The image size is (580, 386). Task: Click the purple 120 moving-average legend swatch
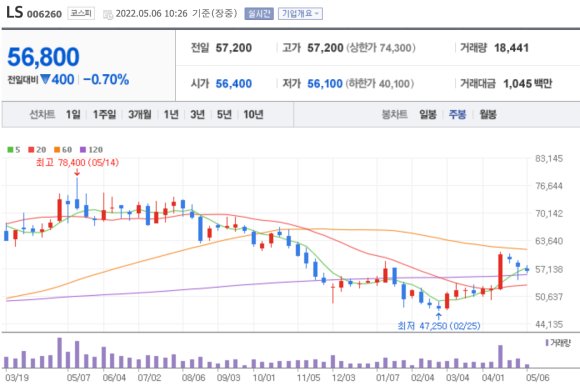tap(83, 150)
